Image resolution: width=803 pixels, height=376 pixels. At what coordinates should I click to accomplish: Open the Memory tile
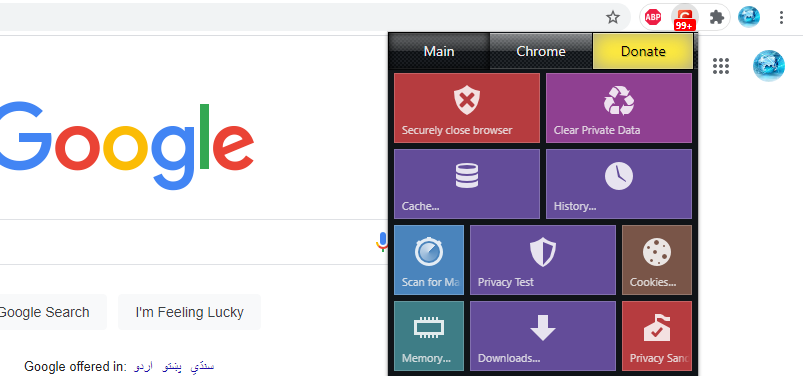[429, 336]
